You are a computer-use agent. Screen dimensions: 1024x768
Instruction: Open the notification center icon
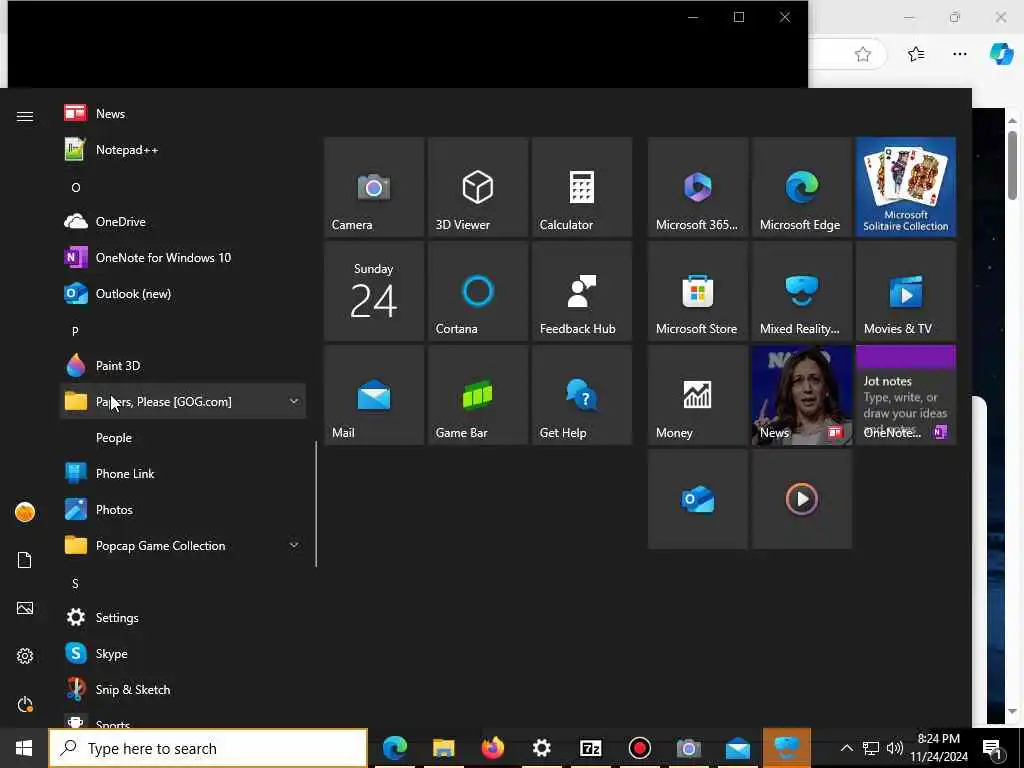[993, 748]
